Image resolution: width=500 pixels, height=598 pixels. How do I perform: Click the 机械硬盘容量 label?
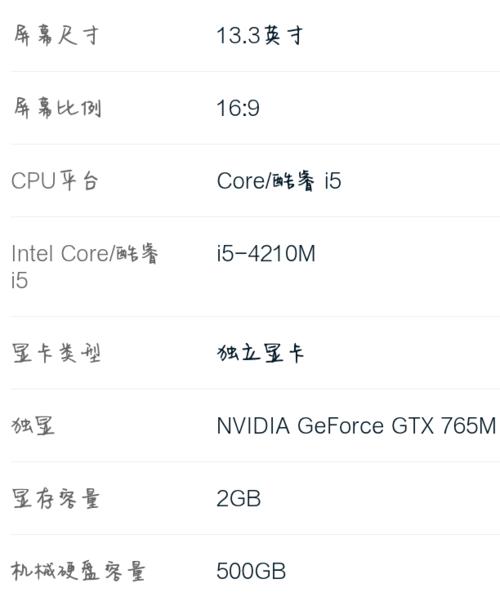pyautogui.click(x=78, y=571)
